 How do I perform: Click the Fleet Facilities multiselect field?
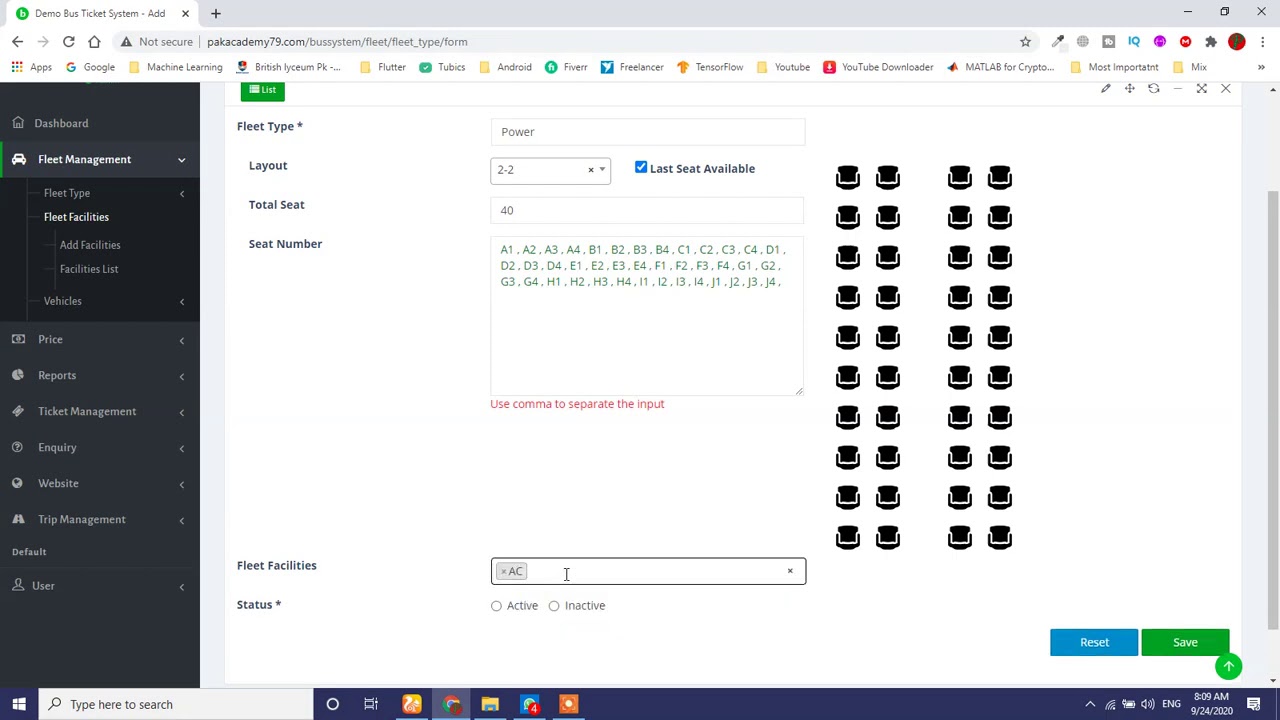tap(648, 572)
